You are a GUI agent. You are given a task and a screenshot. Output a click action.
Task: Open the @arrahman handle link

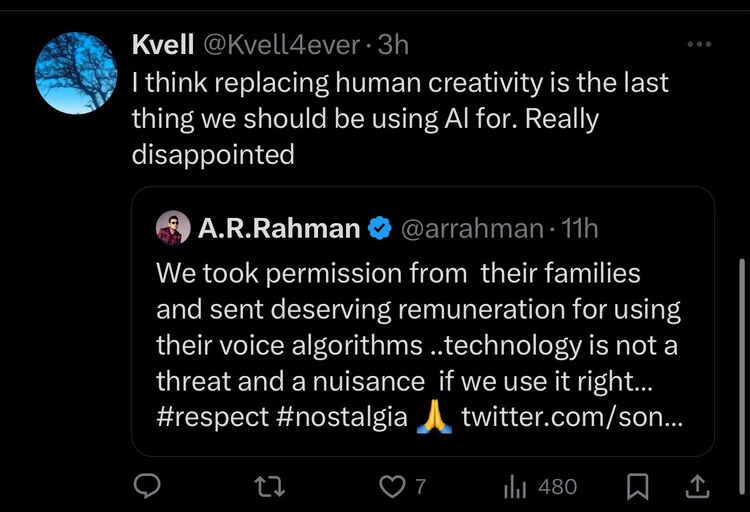tap(472, 229)
